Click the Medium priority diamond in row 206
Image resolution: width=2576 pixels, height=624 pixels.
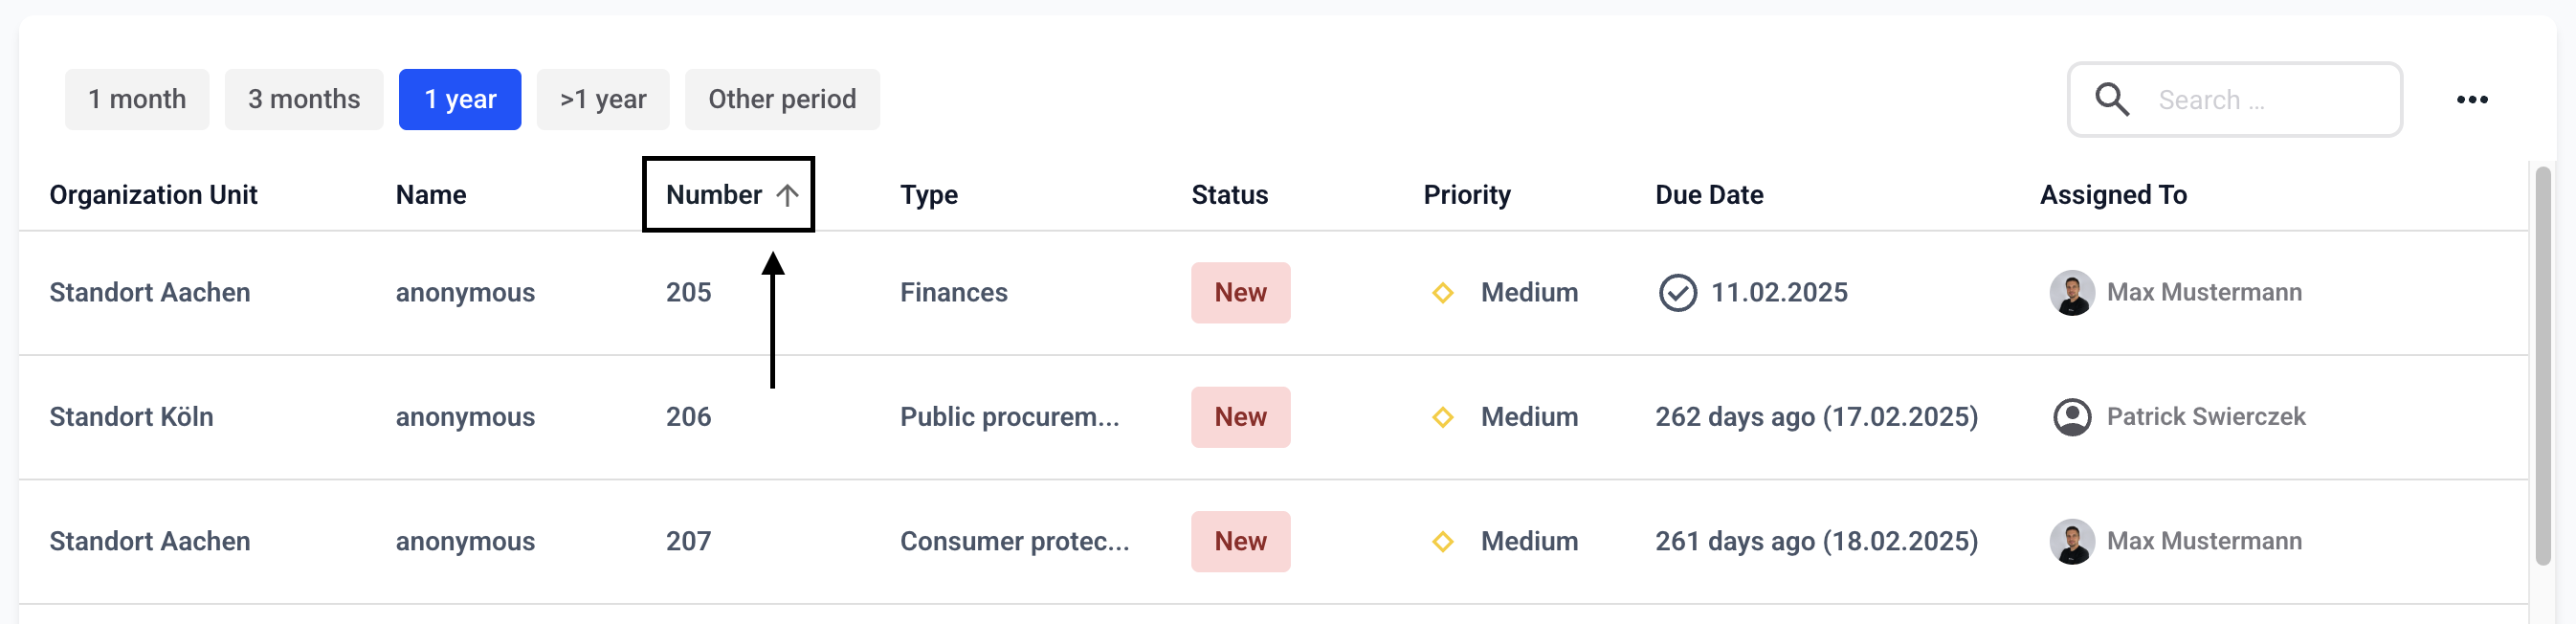pyautogui.click(x=1442, y=417)
